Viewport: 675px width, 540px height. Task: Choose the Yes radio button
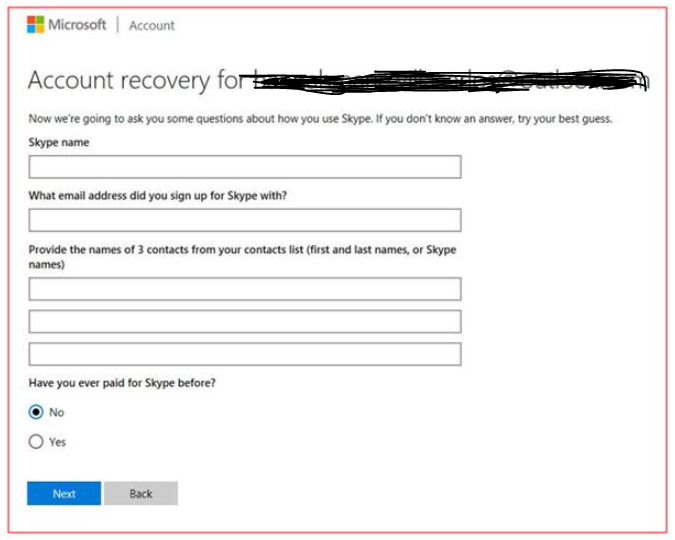click(36, 442)
